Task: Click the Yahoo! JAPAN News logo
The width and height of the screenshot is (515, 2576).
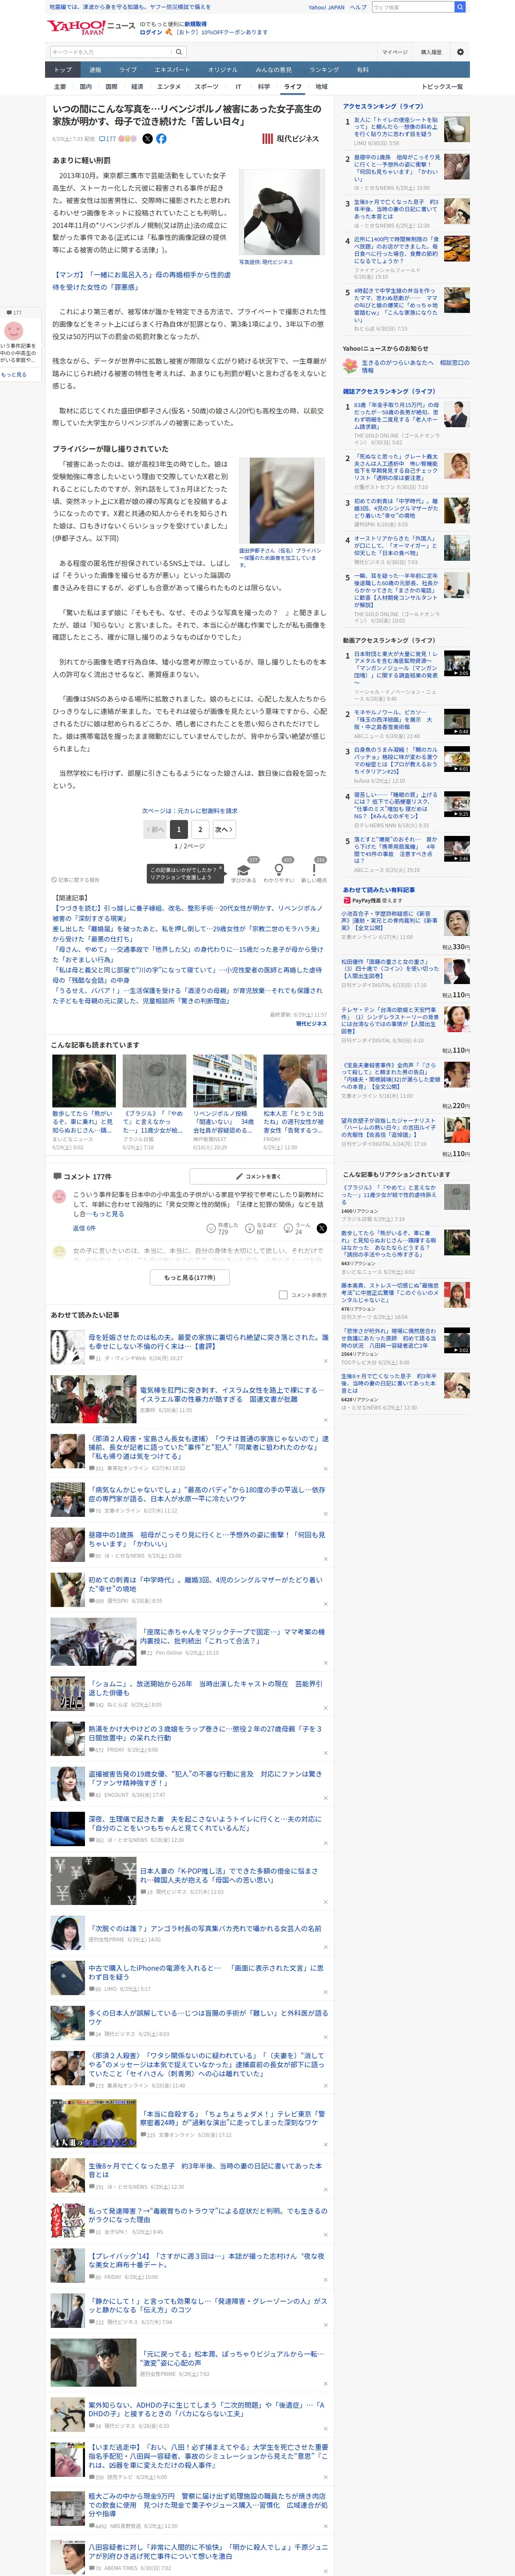Action: (x=91, y=26)
